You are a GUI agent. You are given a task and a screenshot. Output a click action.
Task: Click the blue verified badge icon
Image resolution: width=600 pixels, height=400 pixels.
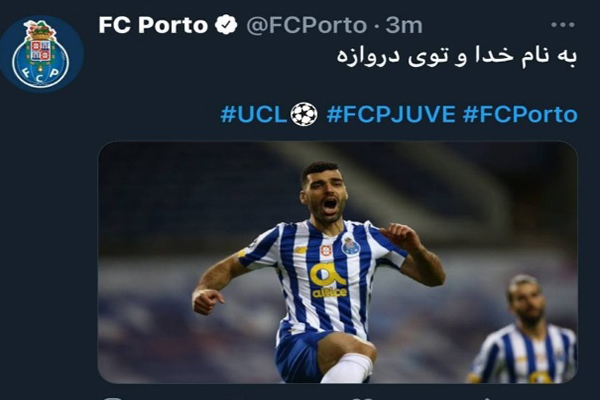pyautogui.click(x=226, y=25)
